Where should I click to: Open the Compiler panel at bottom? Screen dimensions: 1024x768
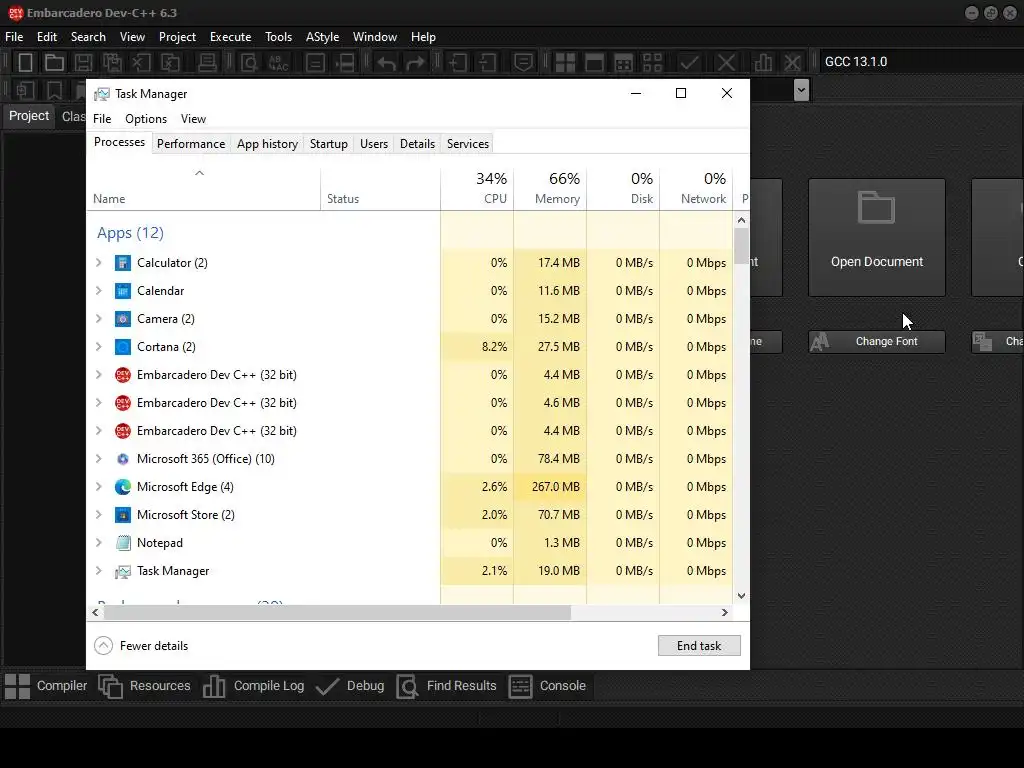click(46, 686)
